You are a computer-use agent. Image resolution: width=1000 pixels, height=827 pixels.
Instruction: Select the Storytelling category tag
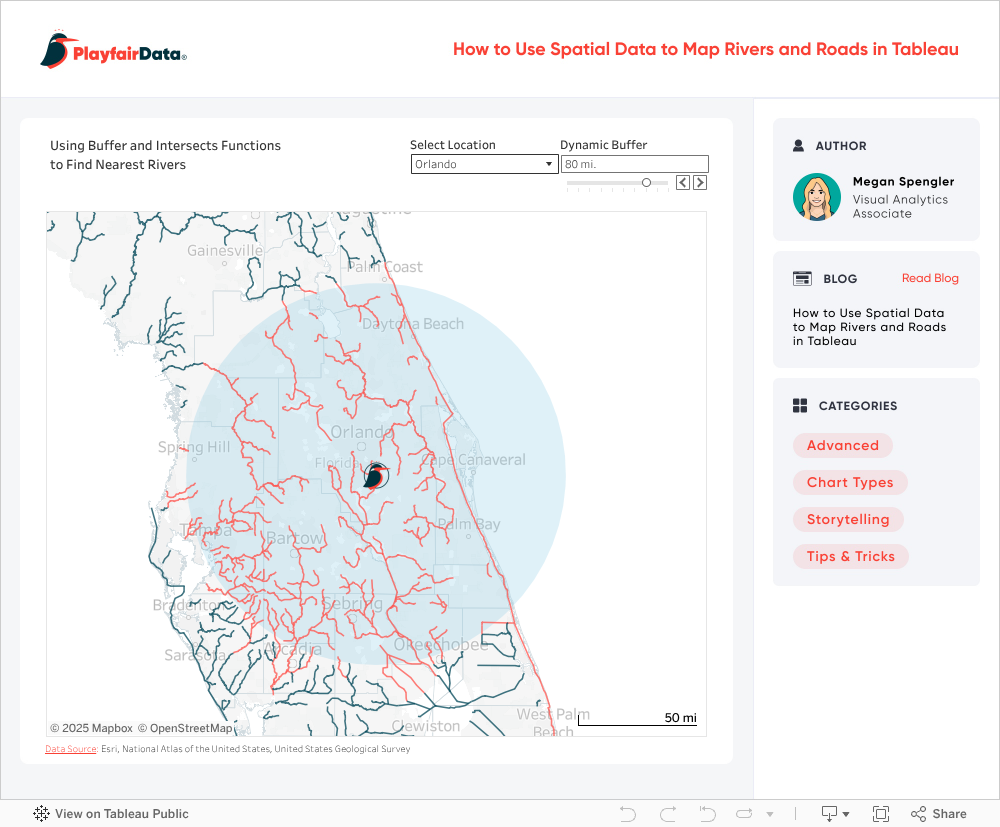(848, 520)
